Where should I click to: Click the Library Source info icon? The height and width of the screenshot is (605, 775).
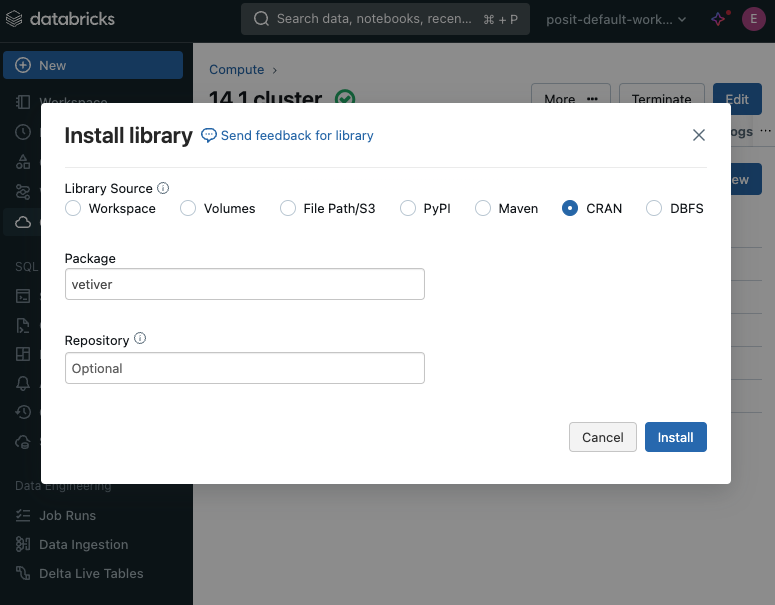pos(163,188)
